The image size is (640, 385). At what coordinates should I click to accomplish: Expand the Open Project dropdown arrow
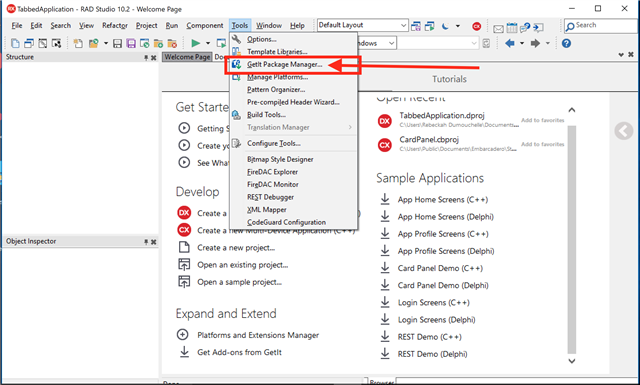pyautogui.click(x=106, y=43)
